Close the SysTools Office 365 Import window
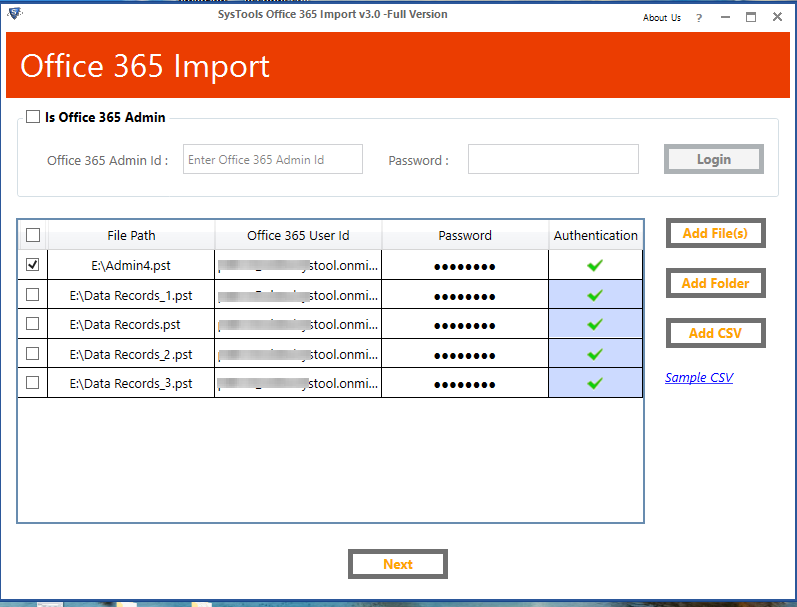Screen dimensions: 797x607 (x=777, y=17)
